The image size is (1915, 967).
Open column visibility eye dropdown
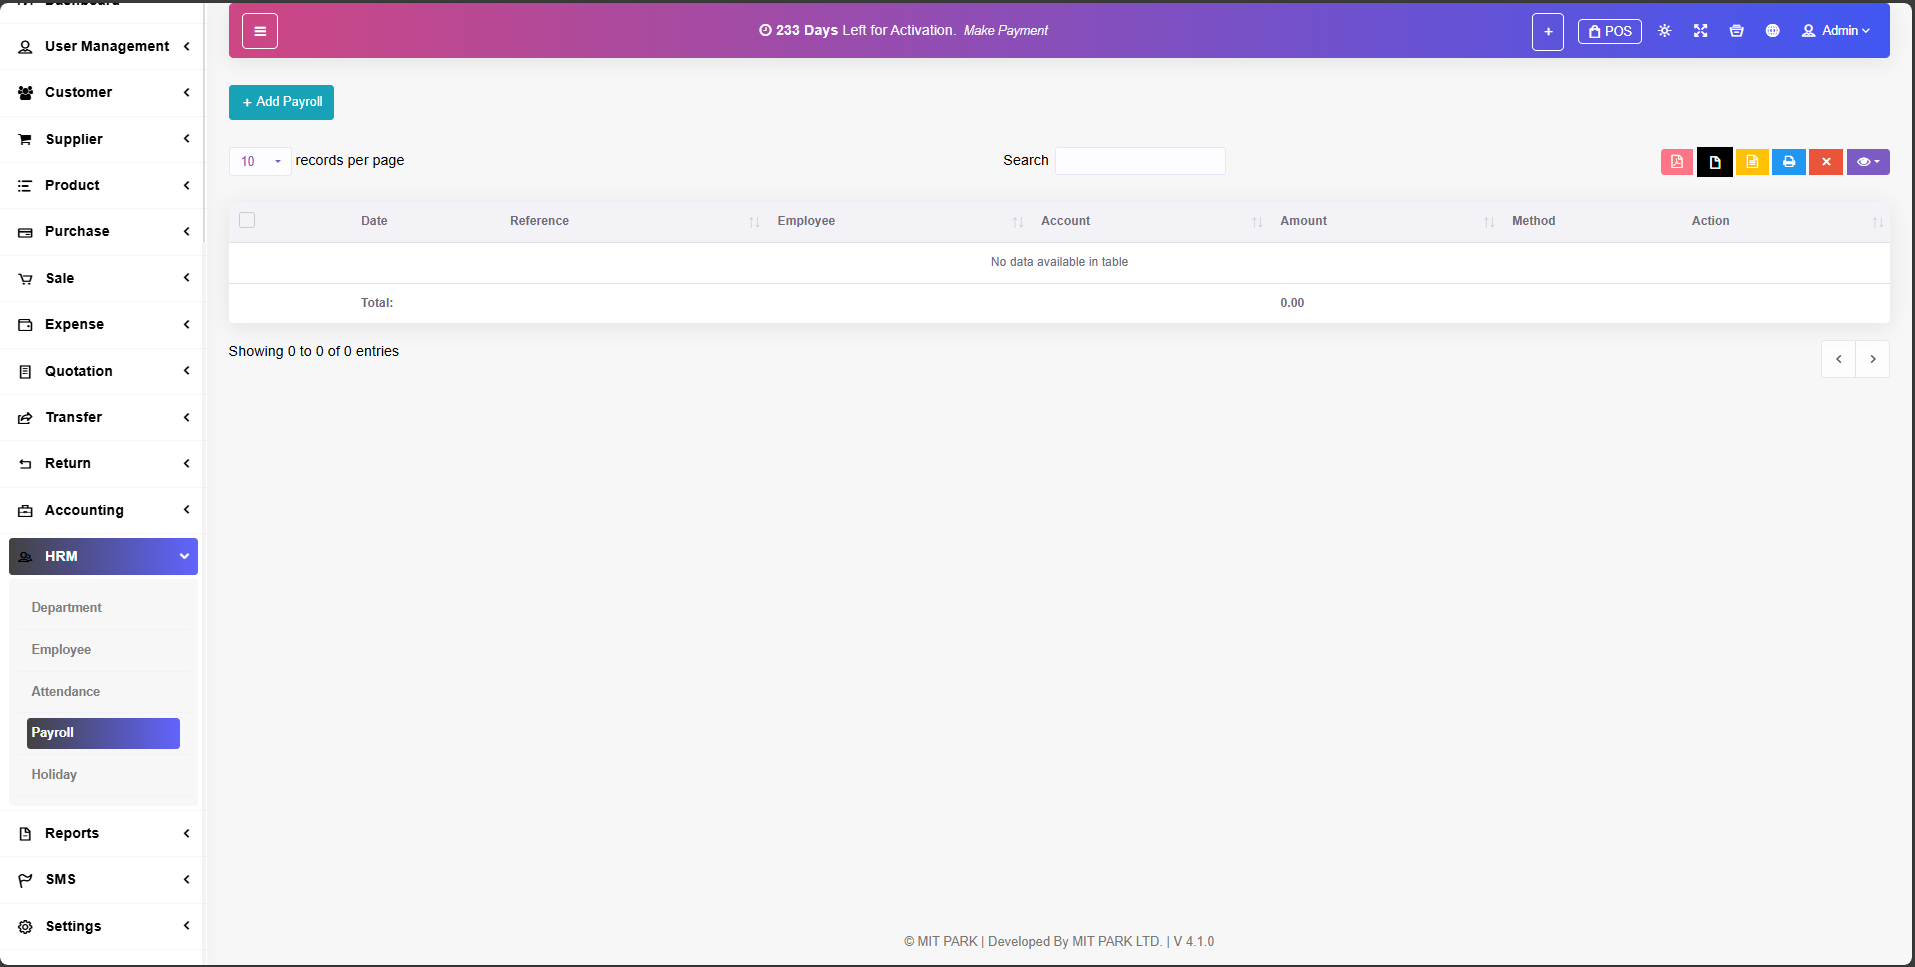tap(1867, 162)
